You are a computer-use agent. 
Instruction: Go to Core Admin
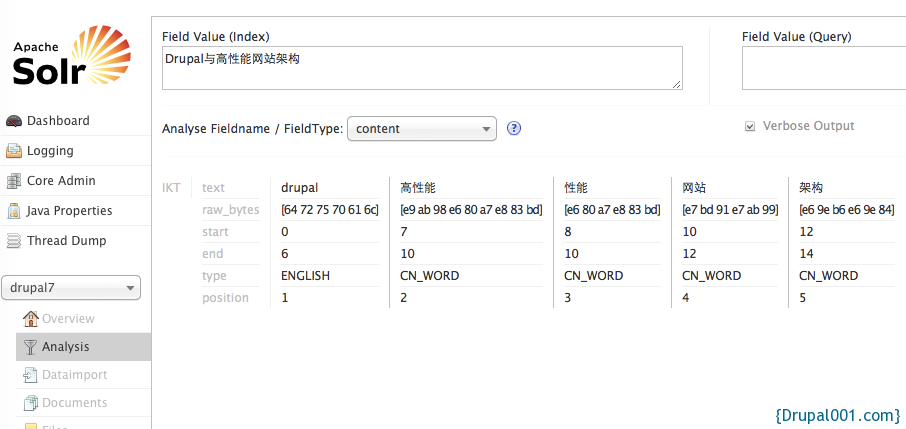coord(61,181)
